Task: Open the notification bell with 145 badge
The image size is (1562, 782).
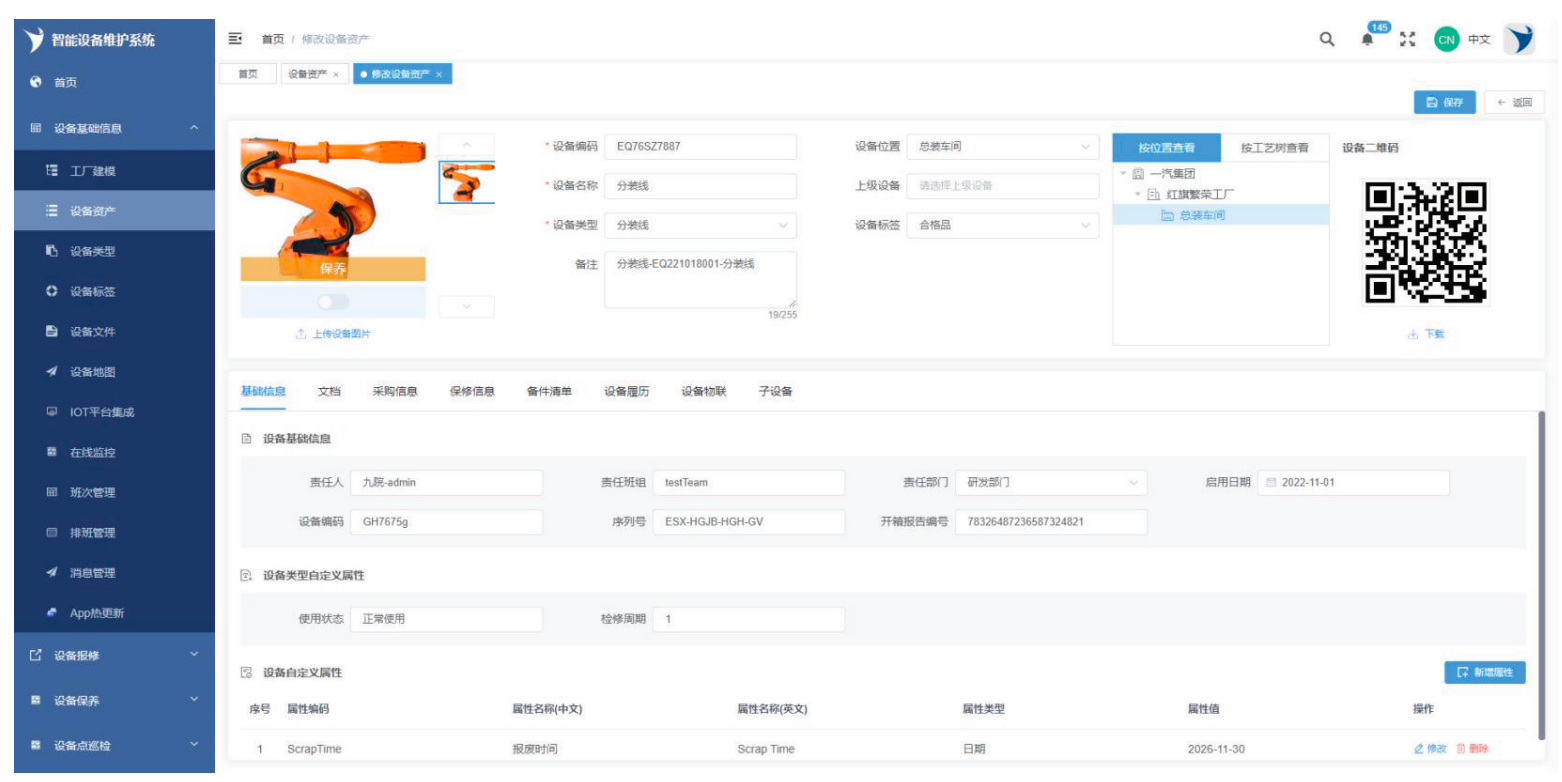Action: coord(1367,39)
